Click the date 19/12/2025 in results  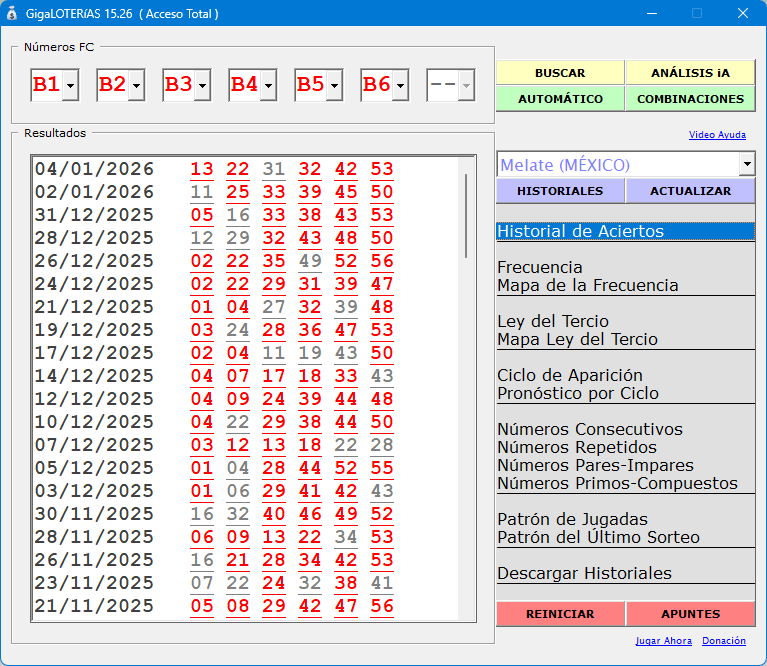[x=94, y=330]
